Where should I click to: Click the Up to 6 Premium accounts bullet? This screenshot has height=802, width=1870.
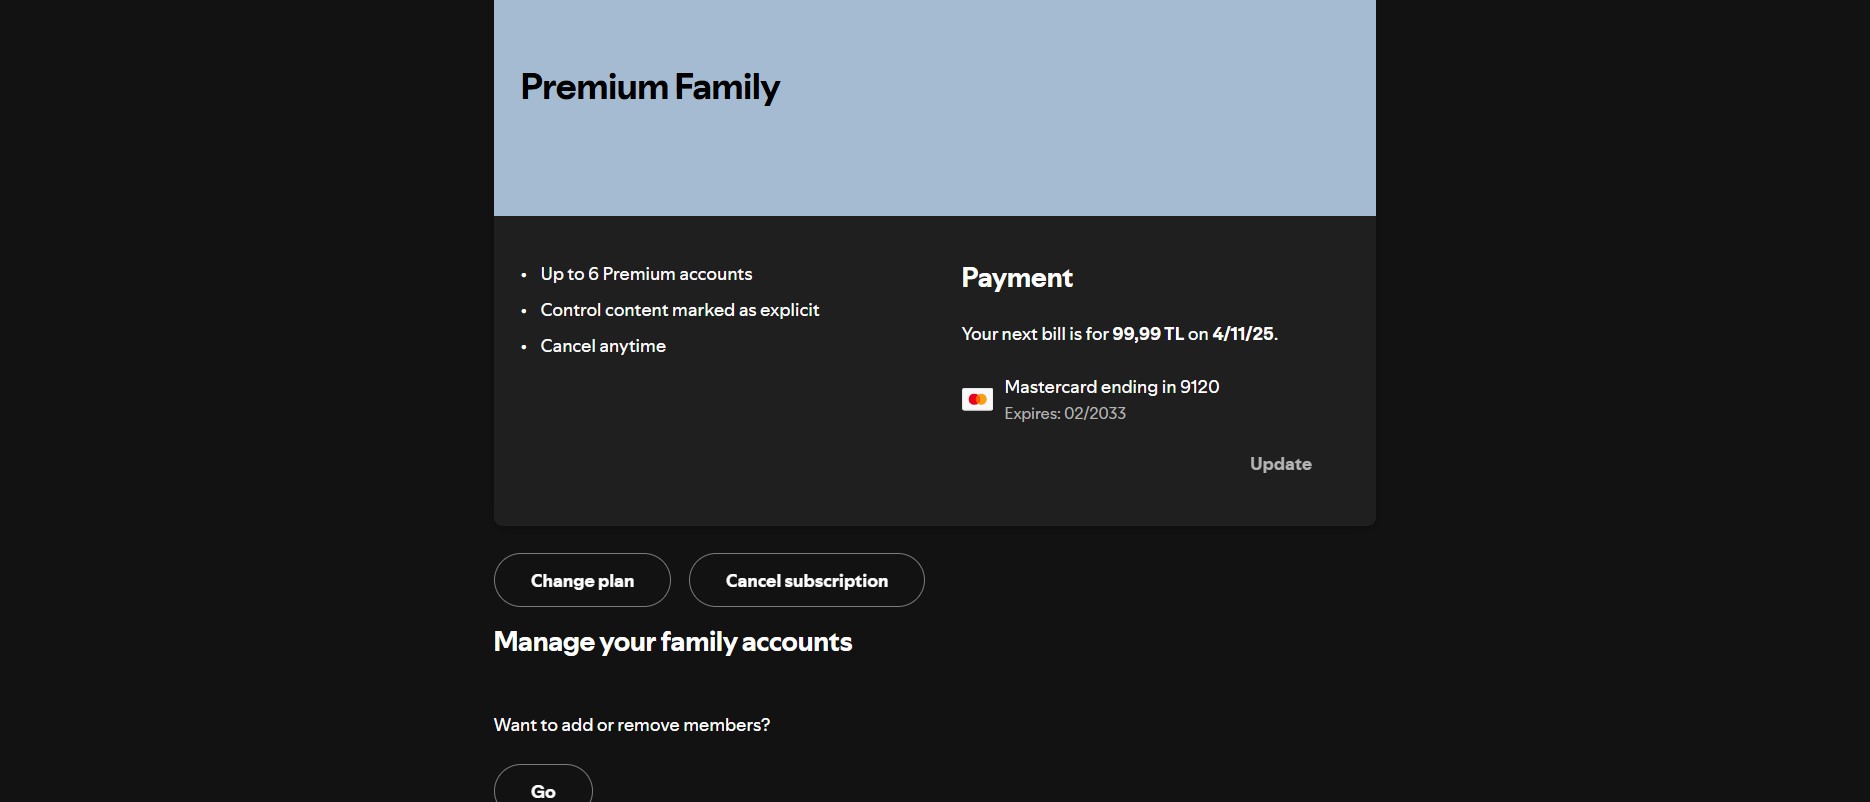[x=646, y=274]
